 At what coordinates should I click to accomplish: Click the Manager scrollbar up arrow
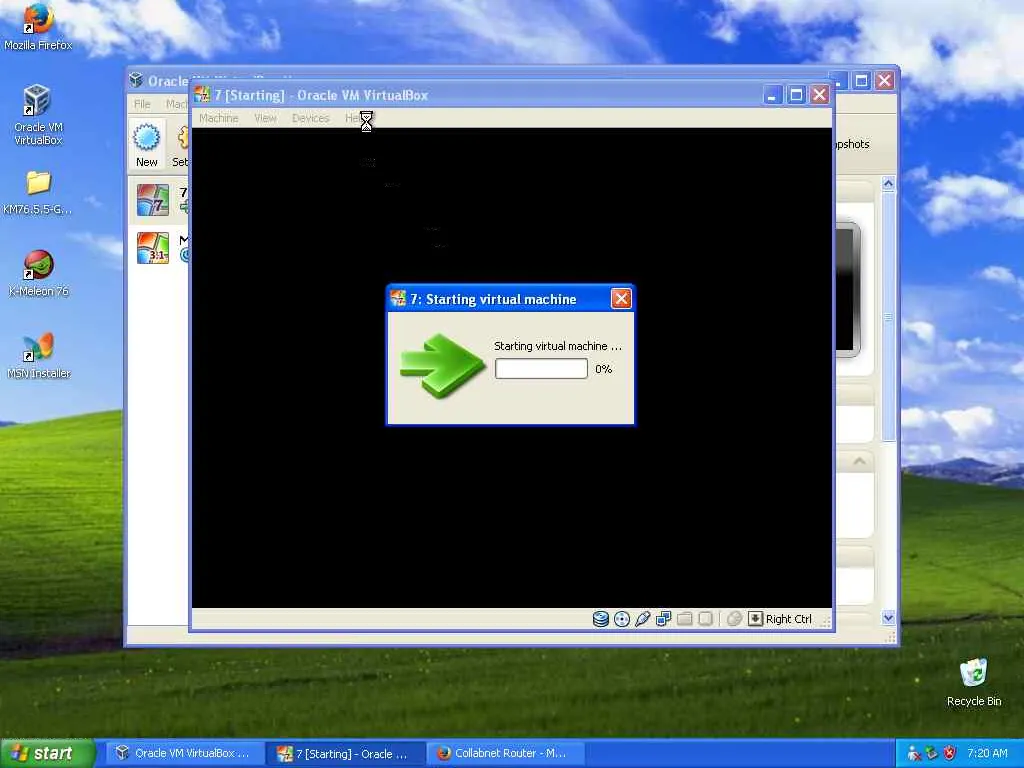coord(888,184)
